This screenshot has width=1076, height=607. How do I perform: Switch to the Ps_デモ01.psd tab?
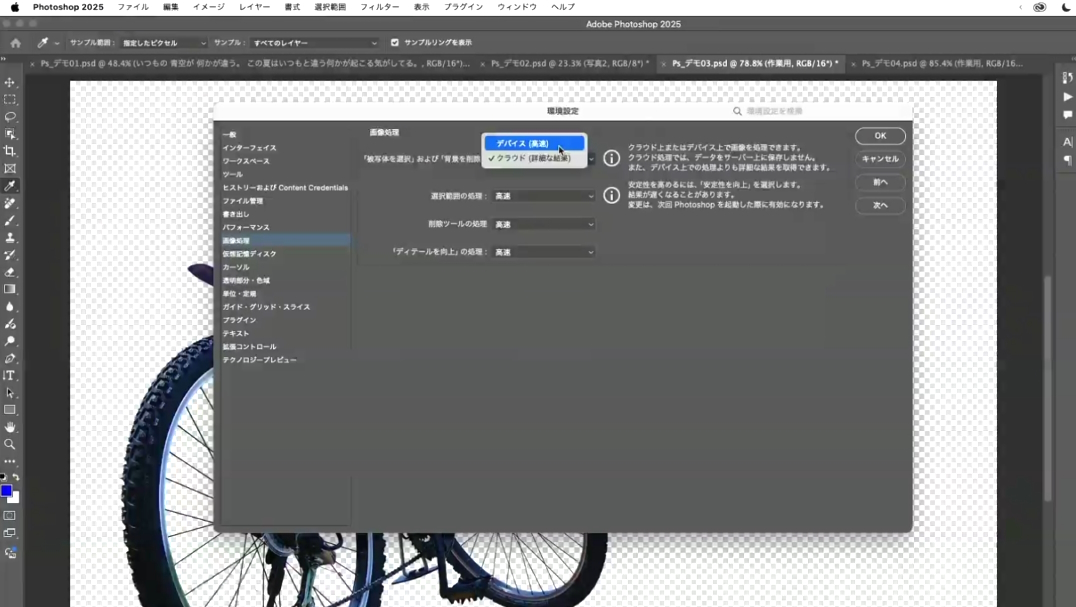click(255, 63)
